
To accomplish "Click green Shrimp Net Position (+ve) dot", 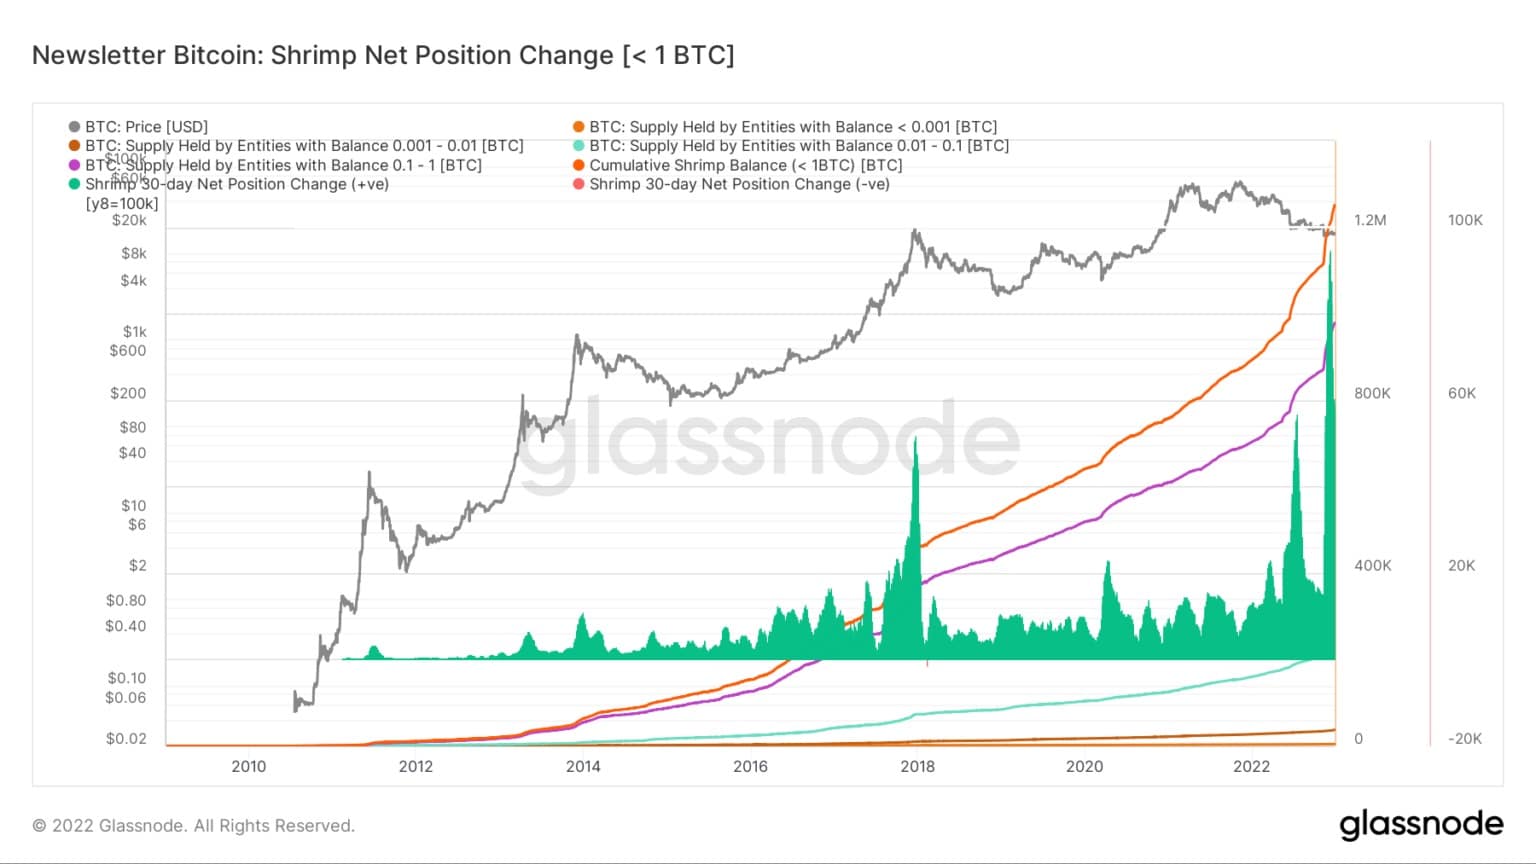I will (74, 184).
